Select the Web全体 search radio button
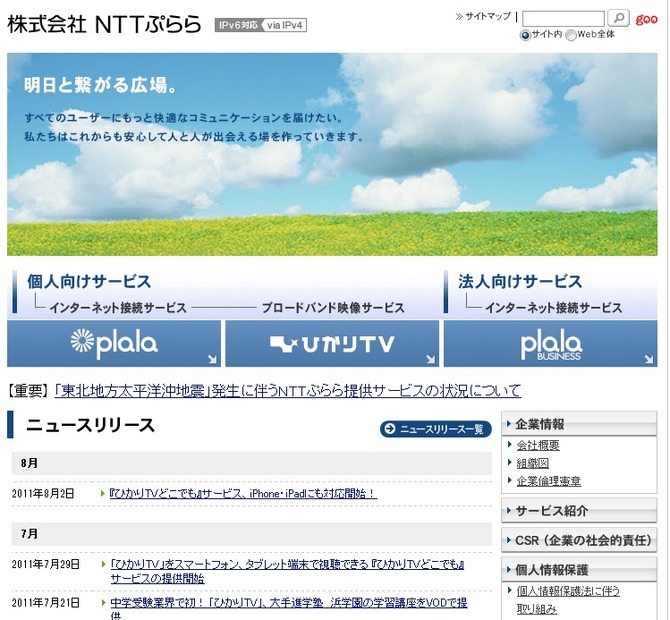The height and width of the screenshot is (620, 670). 571,35
